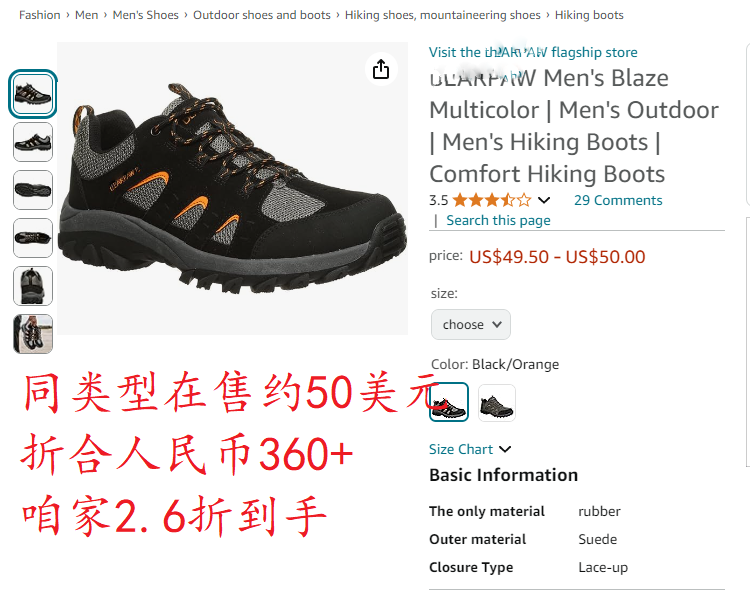The width and height of the screenshot is (750, 600).
Task: Select the sixth thumbnail with held shoes
Action: [x=33, y=333]
